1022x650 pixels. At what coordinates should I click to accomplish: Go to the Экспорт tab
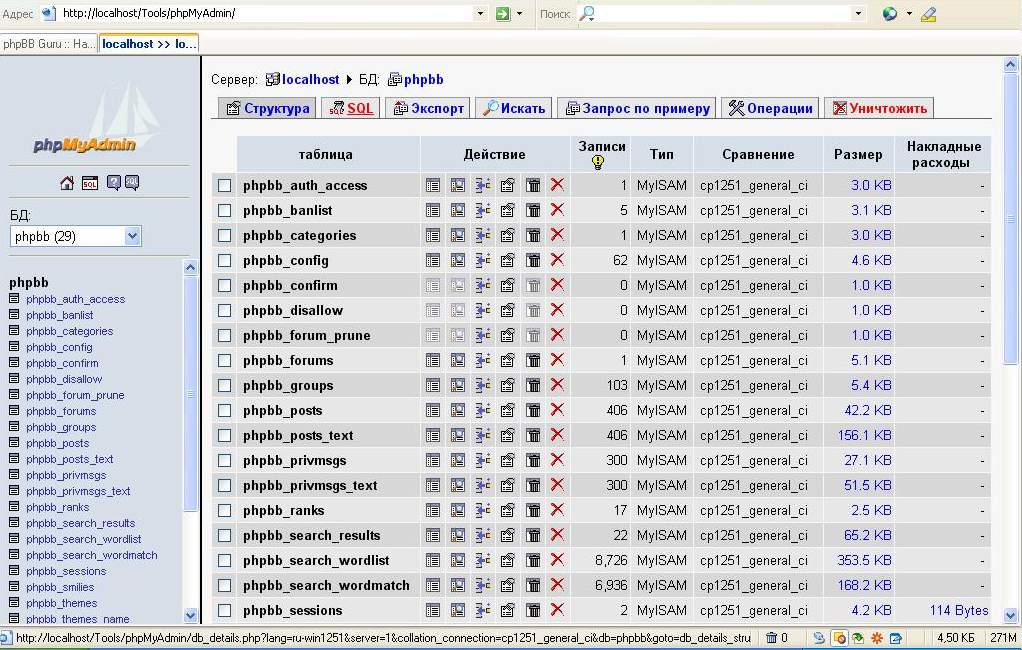(428, 108)
